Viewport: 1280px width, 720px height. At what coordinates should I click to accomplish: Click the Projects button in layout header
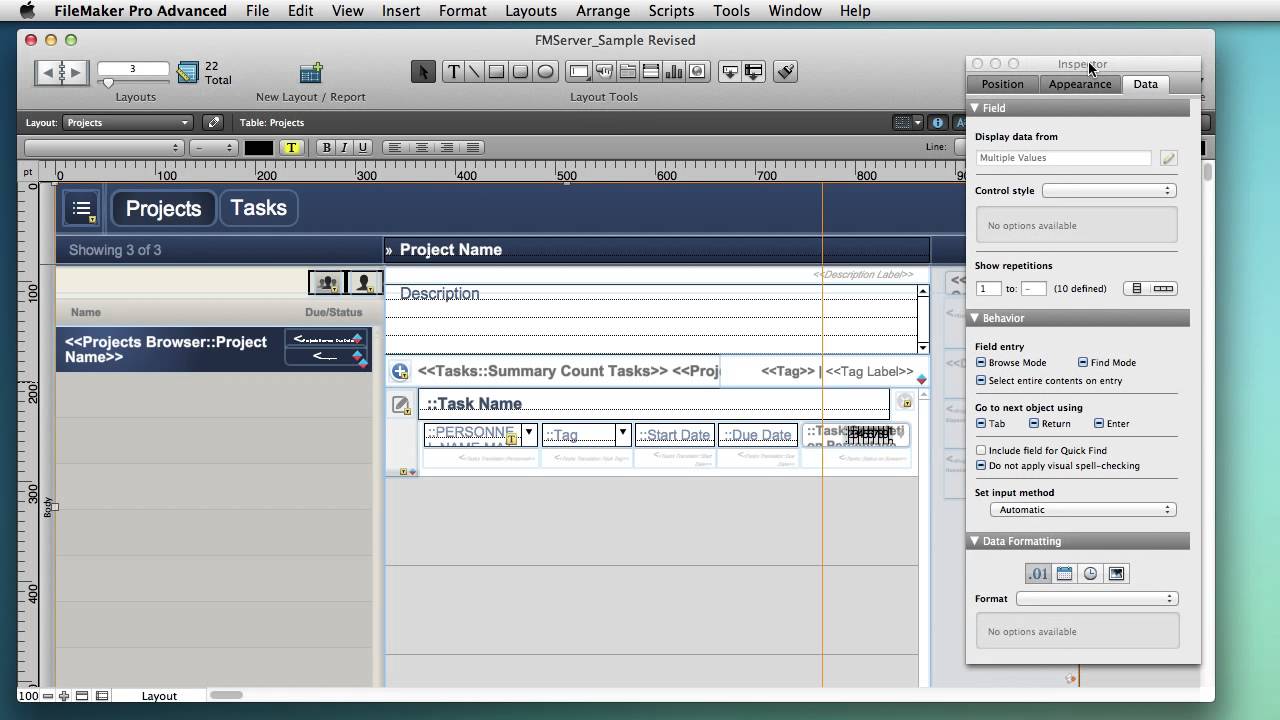pyautogui.click(x=163, y=208)
